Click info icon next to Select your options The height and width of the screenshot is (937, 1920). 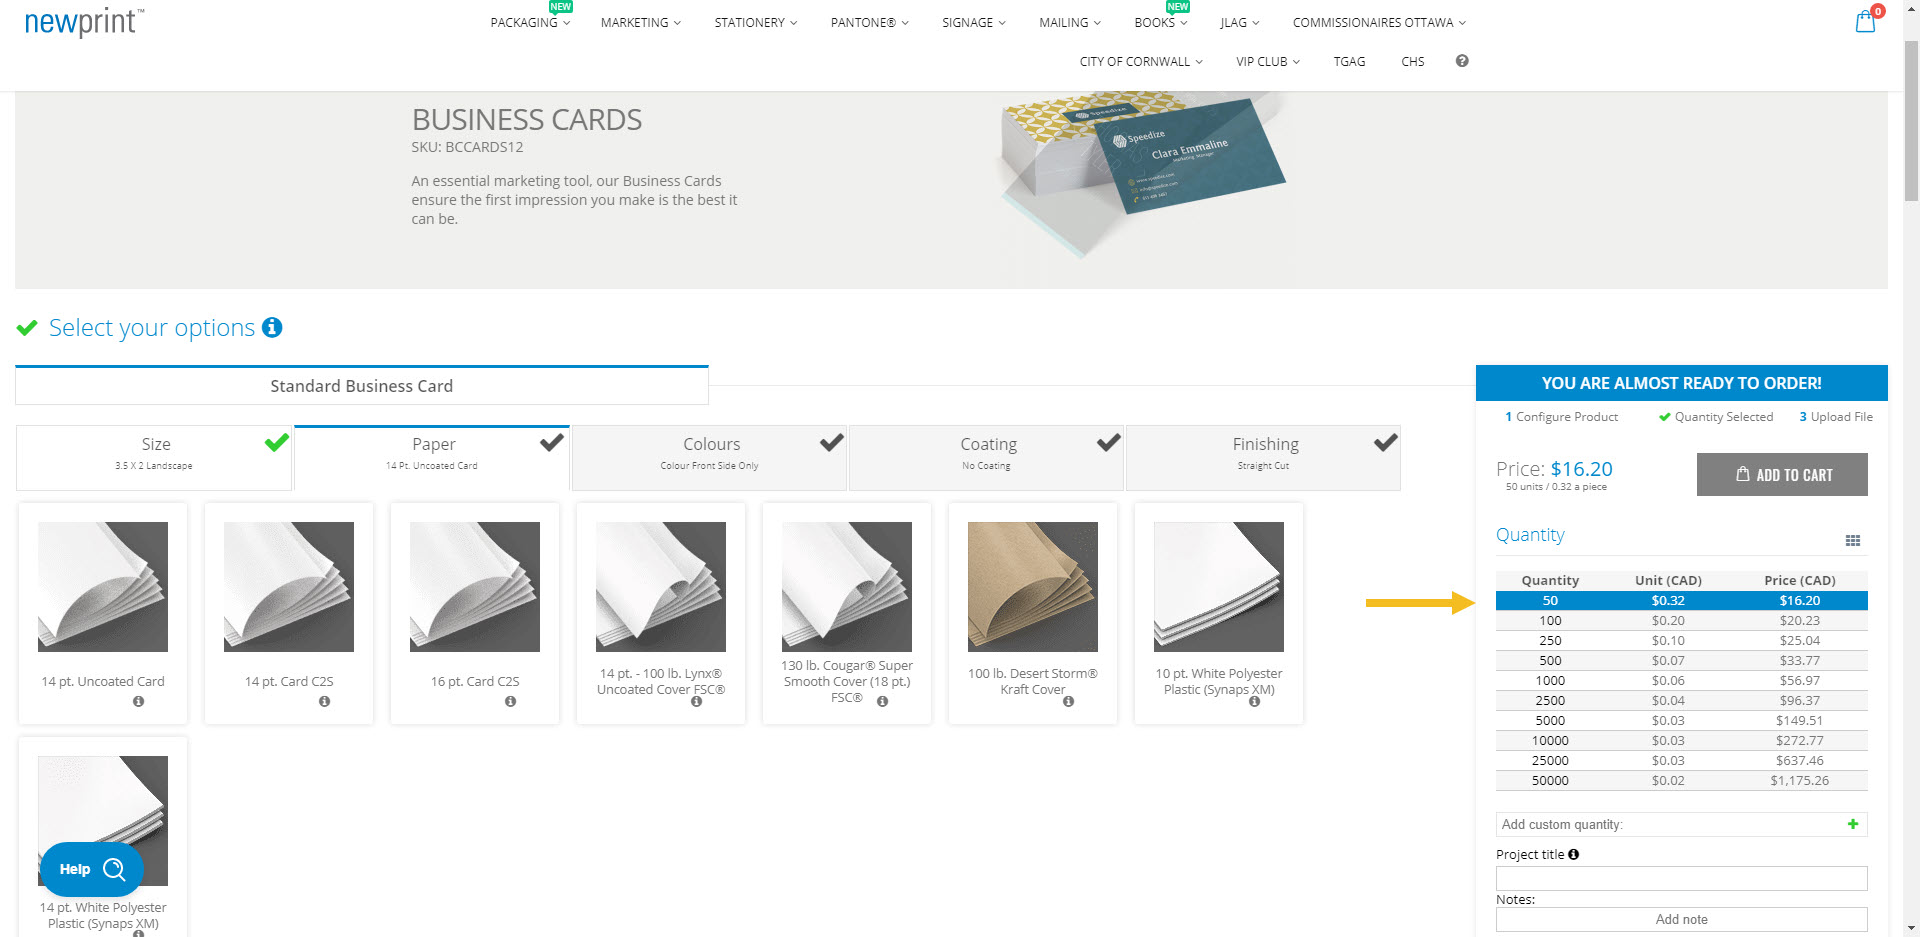point(272,327)
